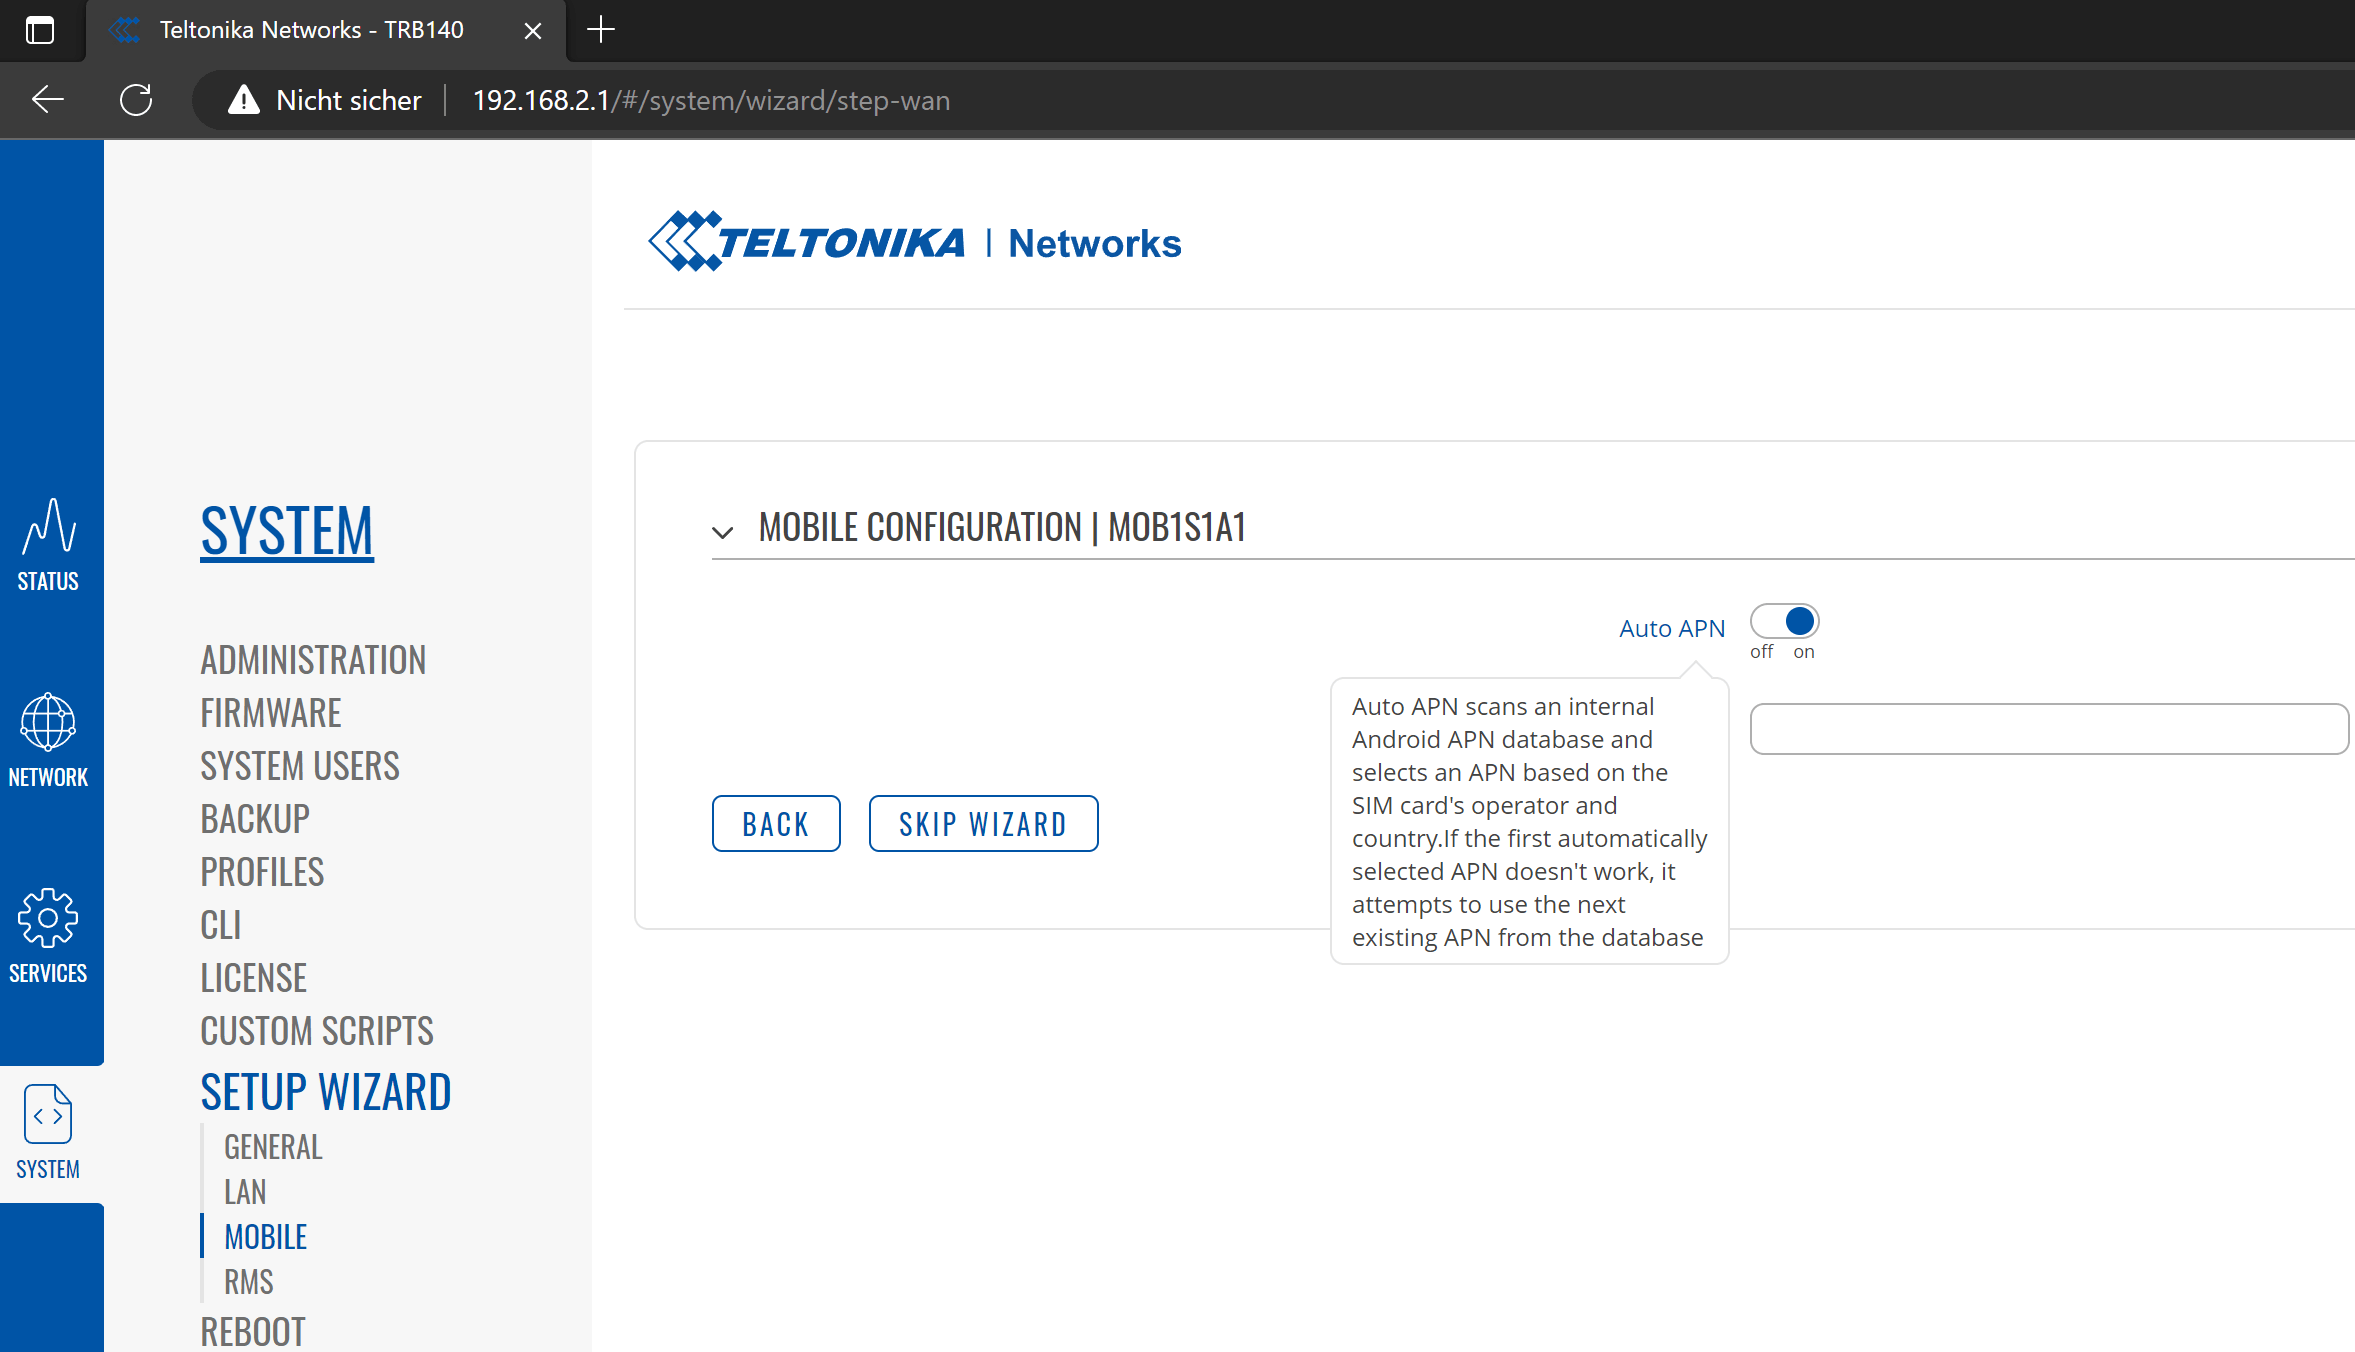Click the empty APN input field
The image size is (2355, 1352).
pyautogui.click(x=2048, y=729)
